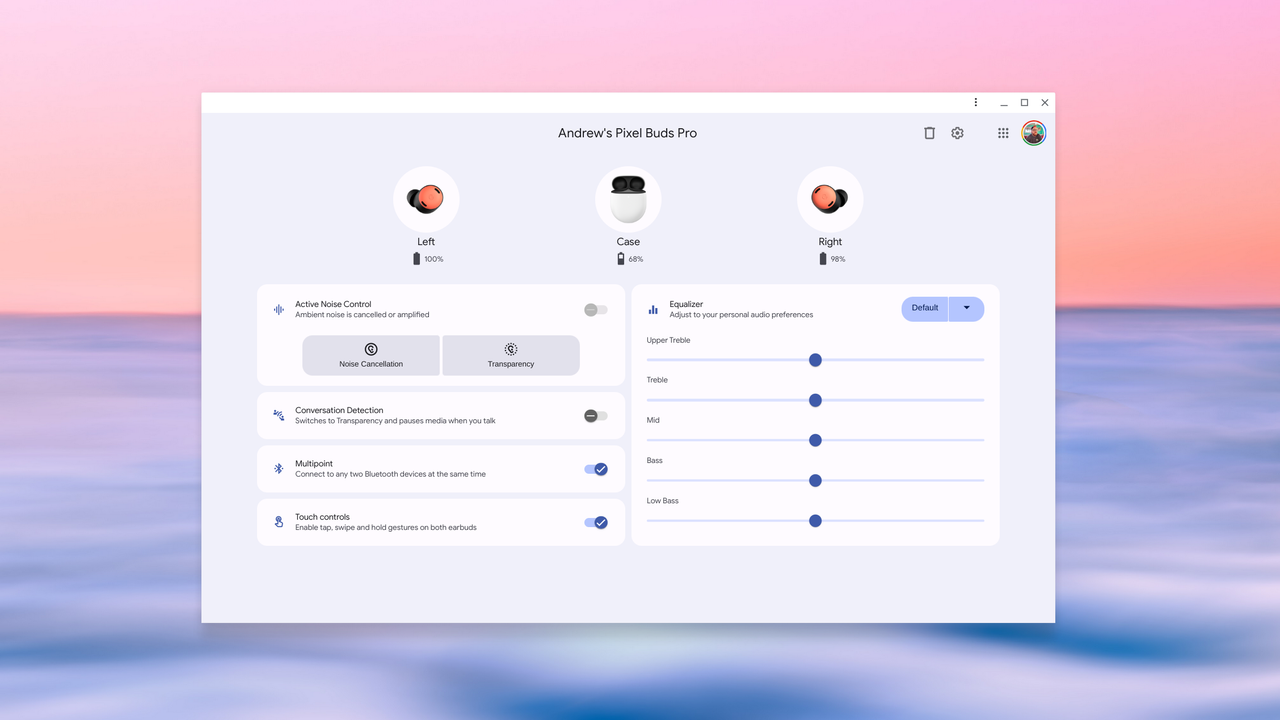This screenshot has height=720, width=1280.
Task: Click the Upper Treble slider handle
Action: [x=815, y=360]
